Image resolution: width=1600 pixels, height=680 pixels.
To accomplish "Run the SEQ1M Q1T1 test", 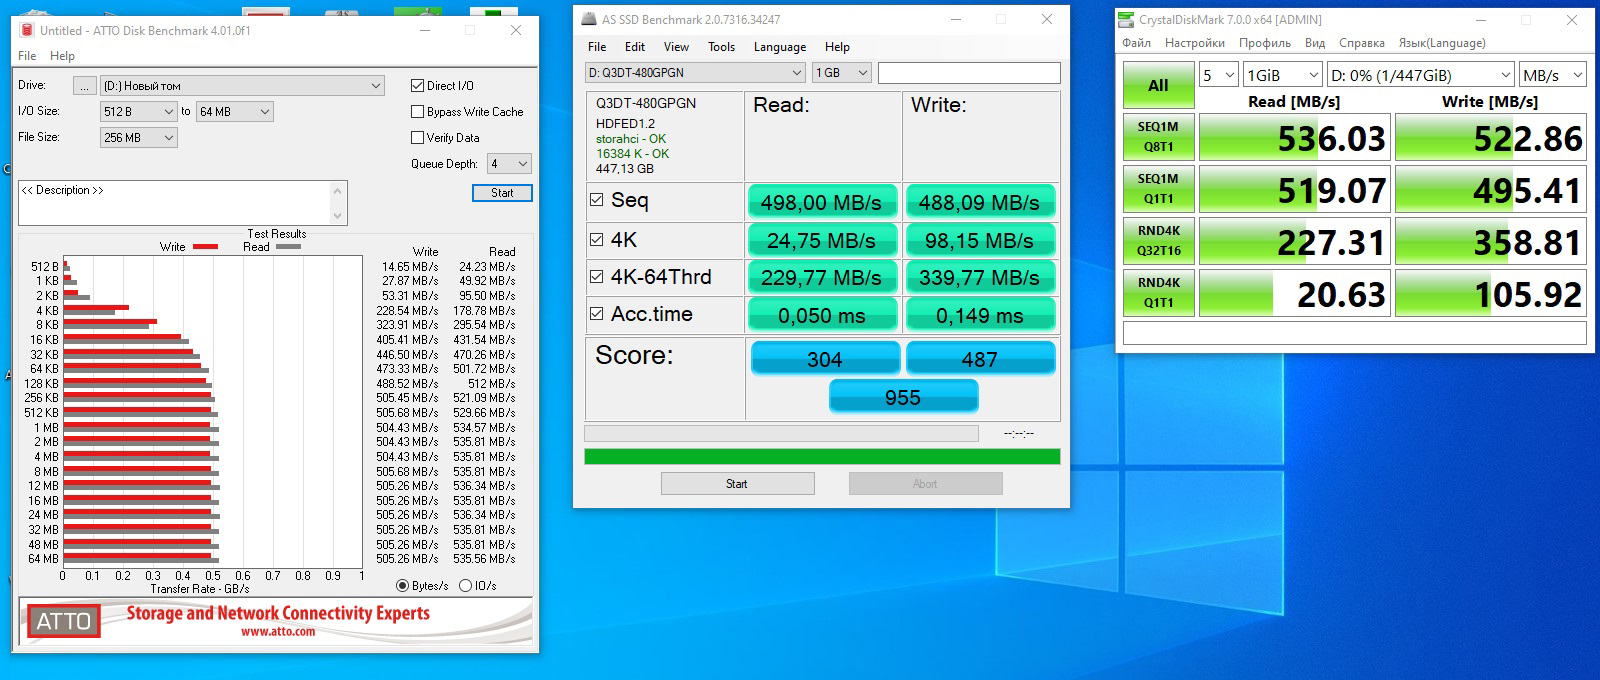I will pyautogui.click(x=1158, y=189).
